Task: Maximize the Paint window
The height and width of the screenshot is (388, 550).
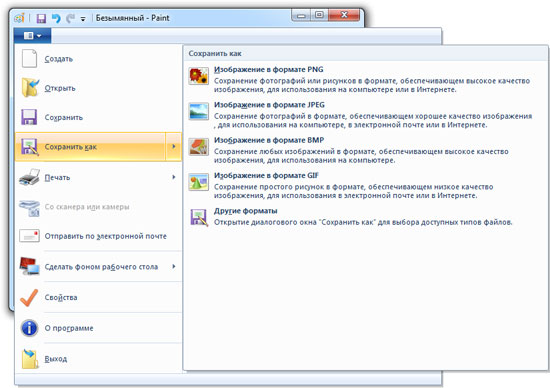Action: (319, 15)
